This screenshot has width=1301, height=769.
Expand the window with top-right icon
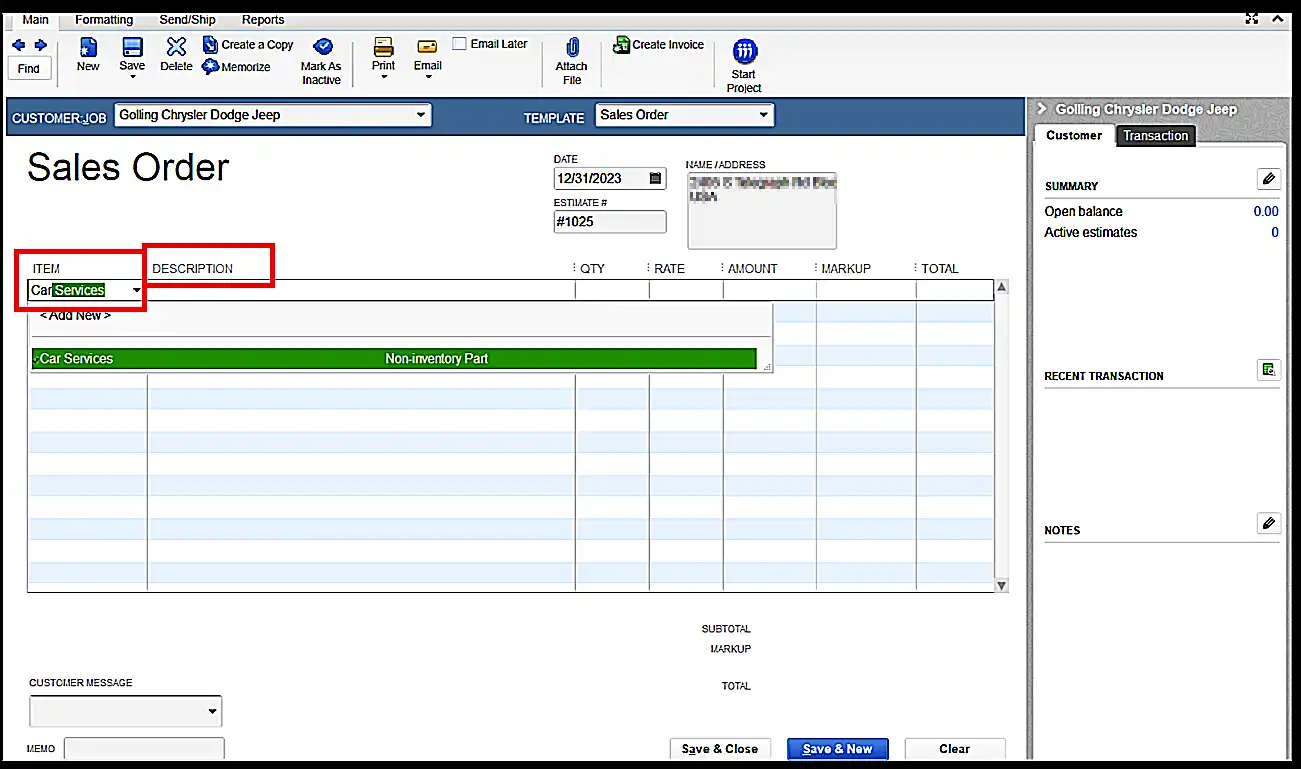(1252, 17)
